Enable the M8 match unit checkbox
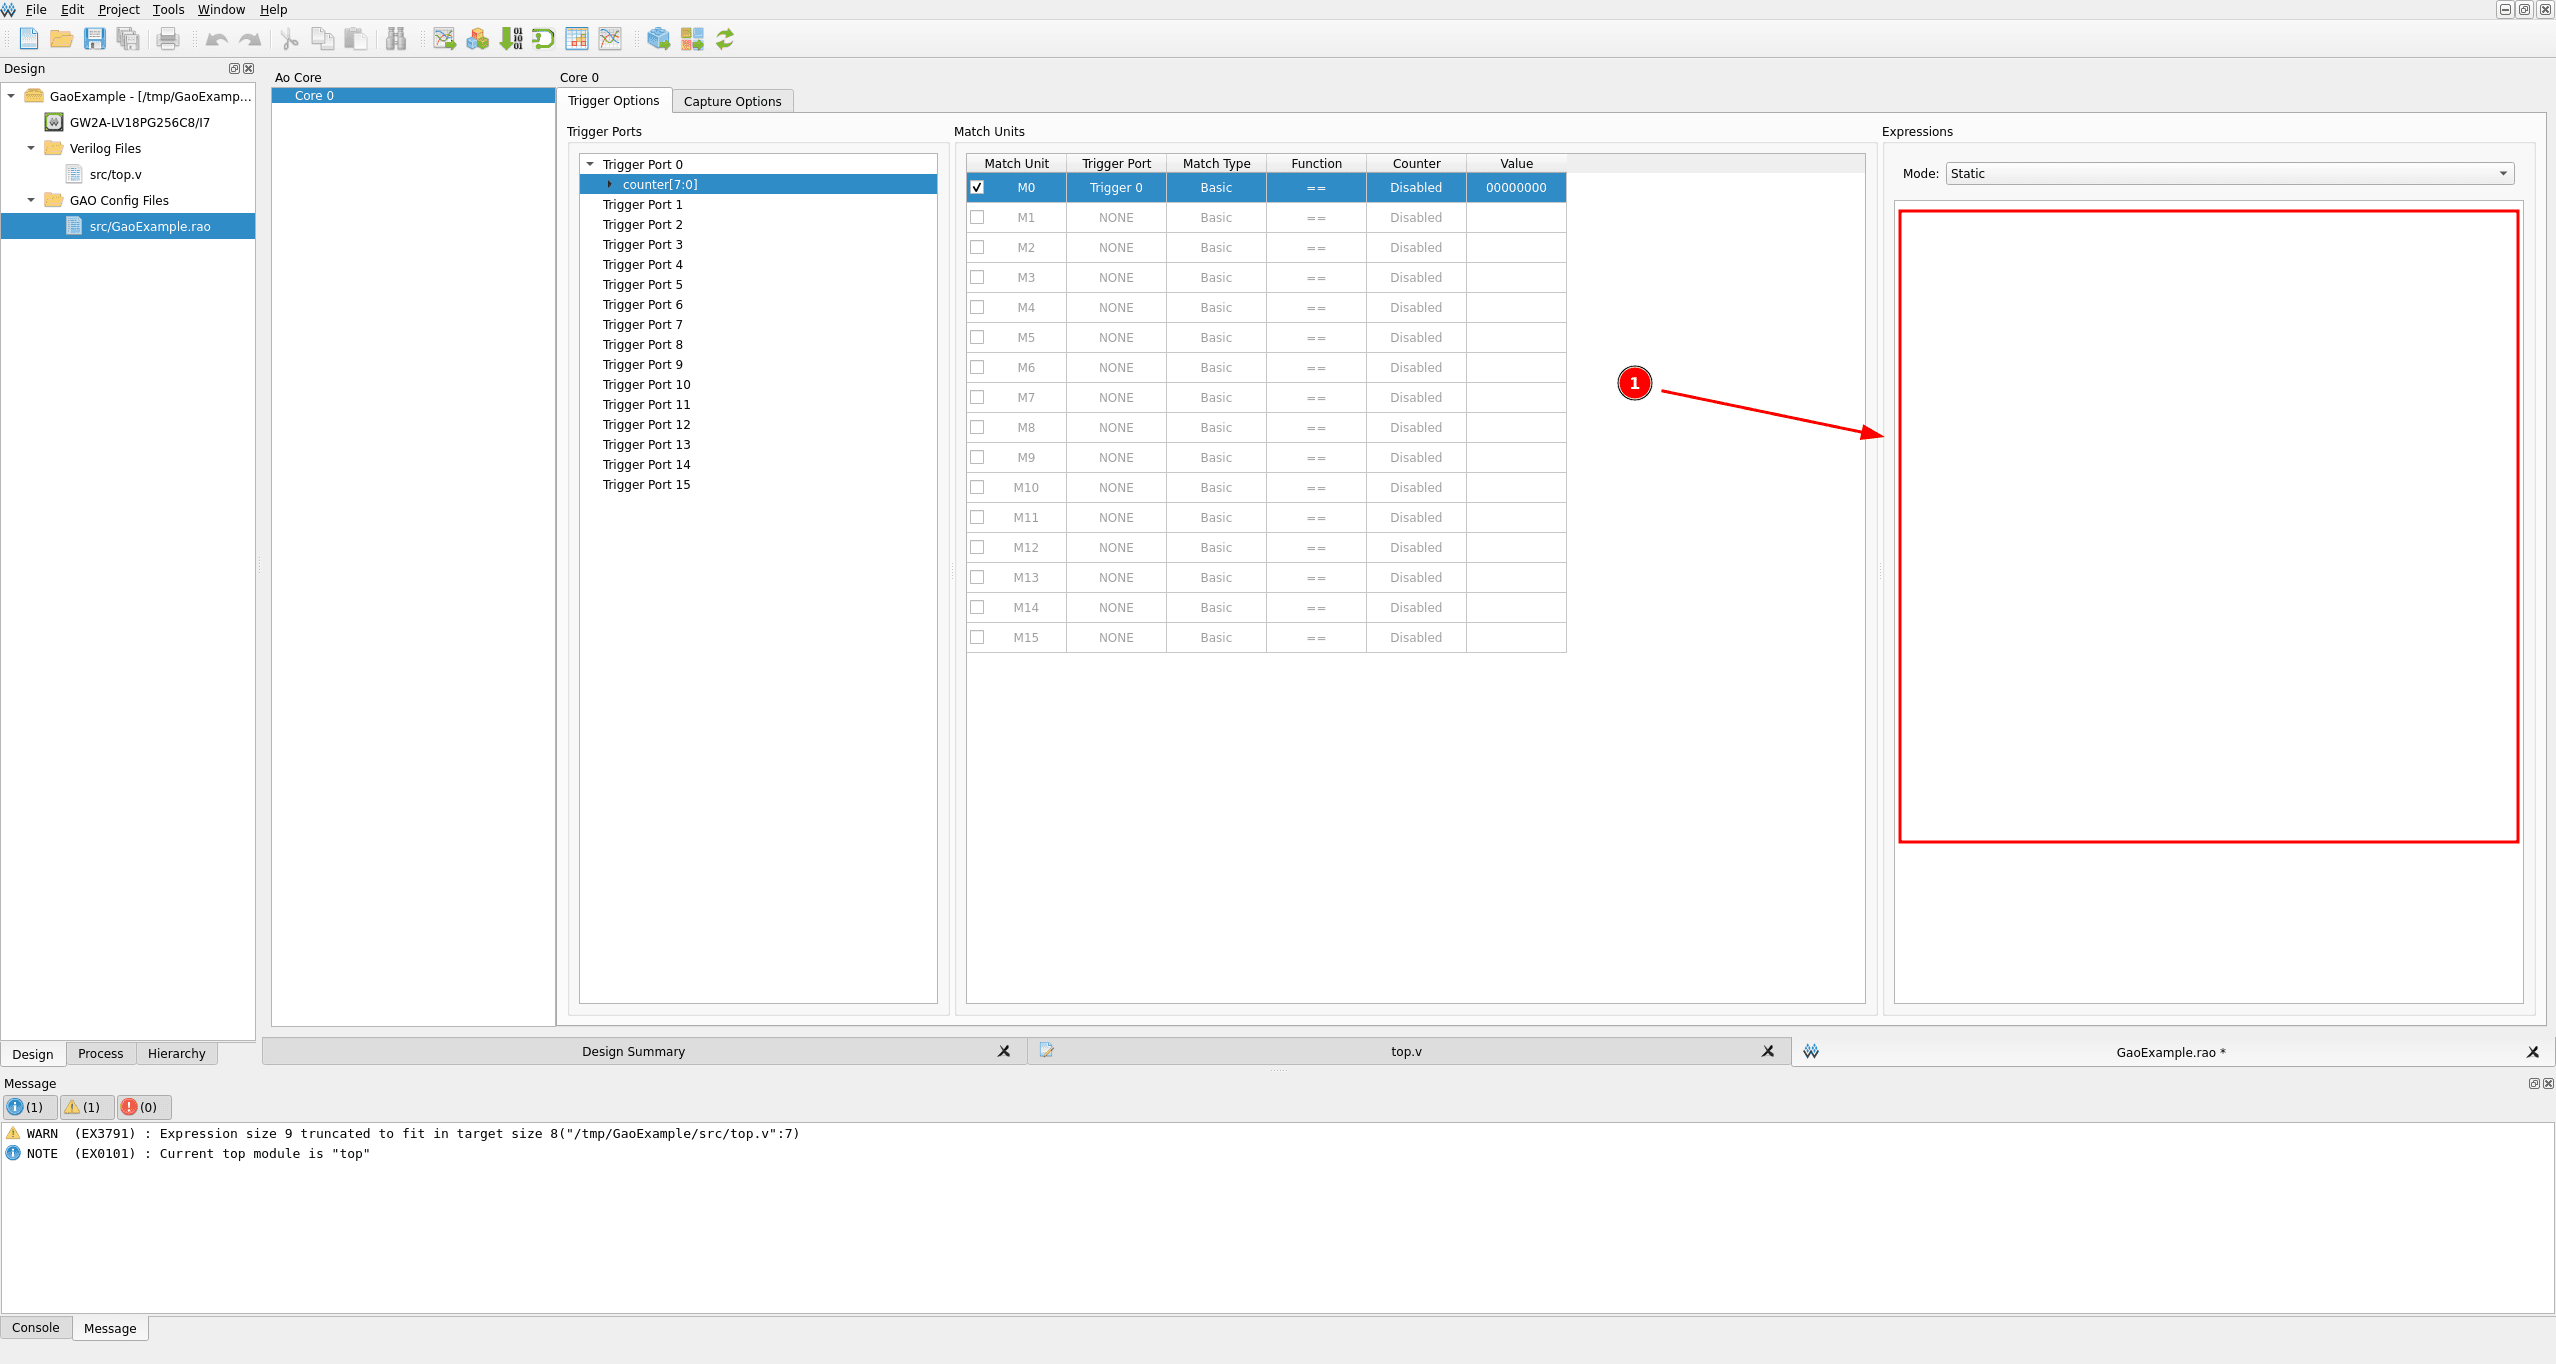 click(977, 427)
